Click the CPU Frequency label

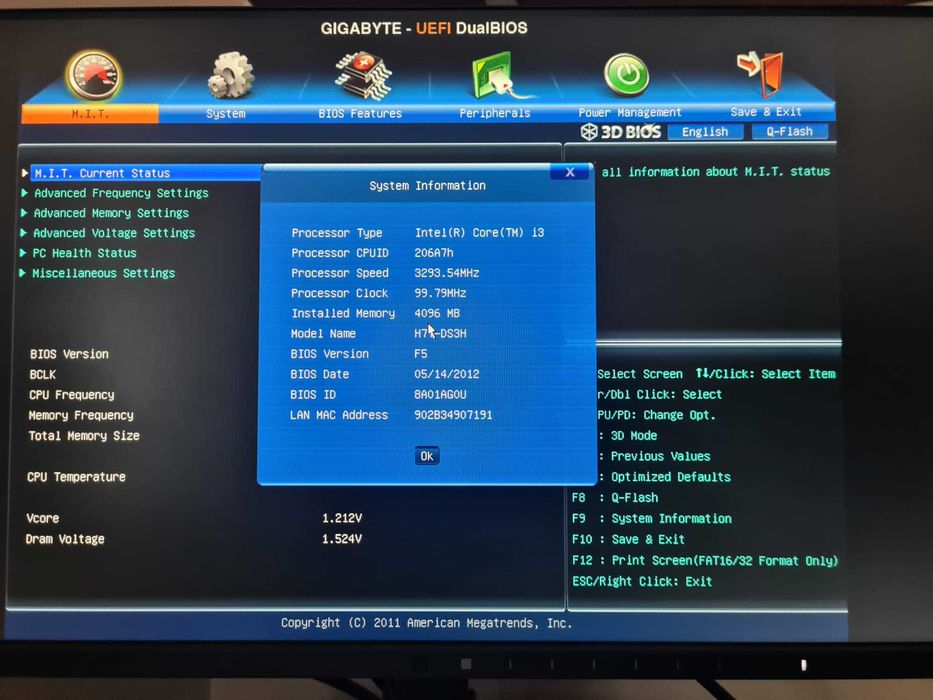click(x=71, y=395)
